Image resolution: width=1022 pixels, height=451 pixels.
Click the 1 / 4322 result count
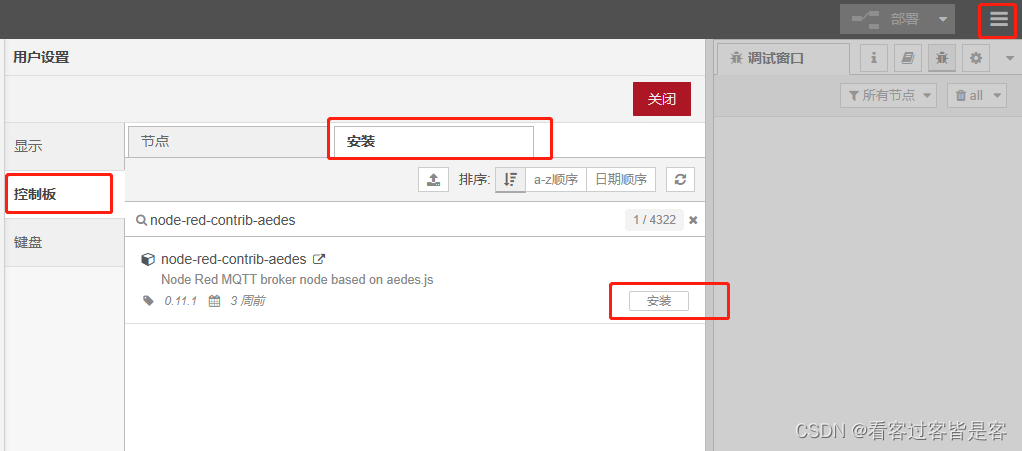click(654, 220)
